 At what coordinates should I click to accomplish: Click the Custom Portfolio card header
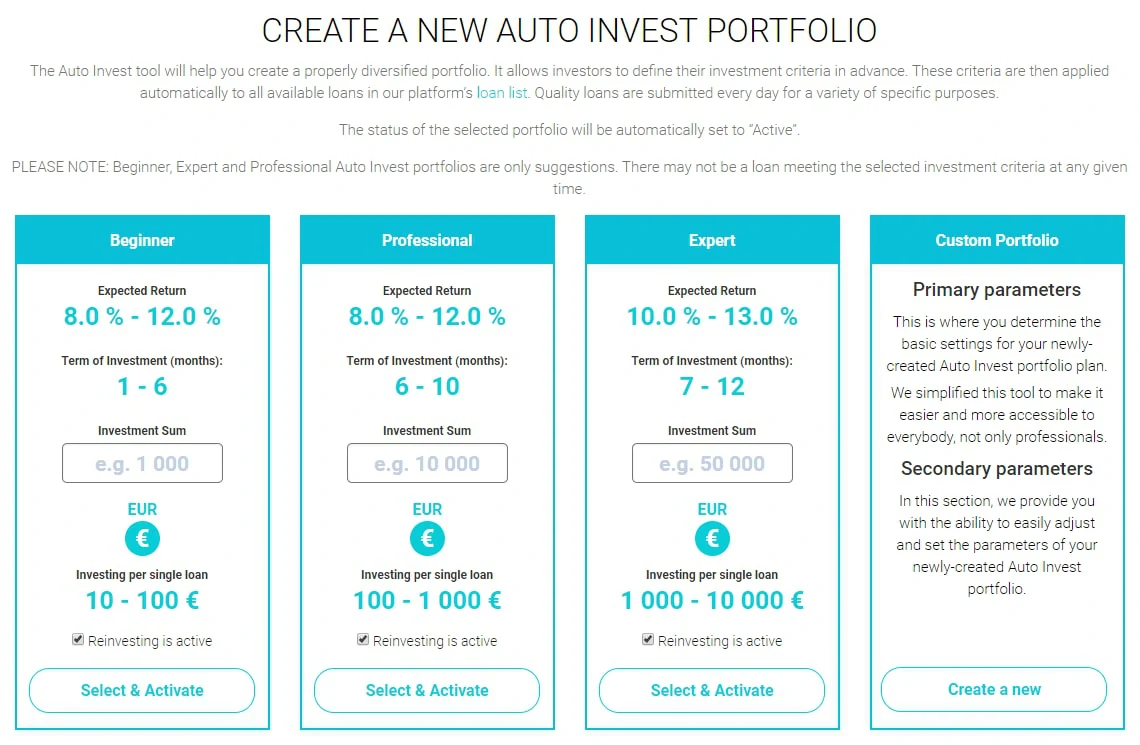coord(998,240)
